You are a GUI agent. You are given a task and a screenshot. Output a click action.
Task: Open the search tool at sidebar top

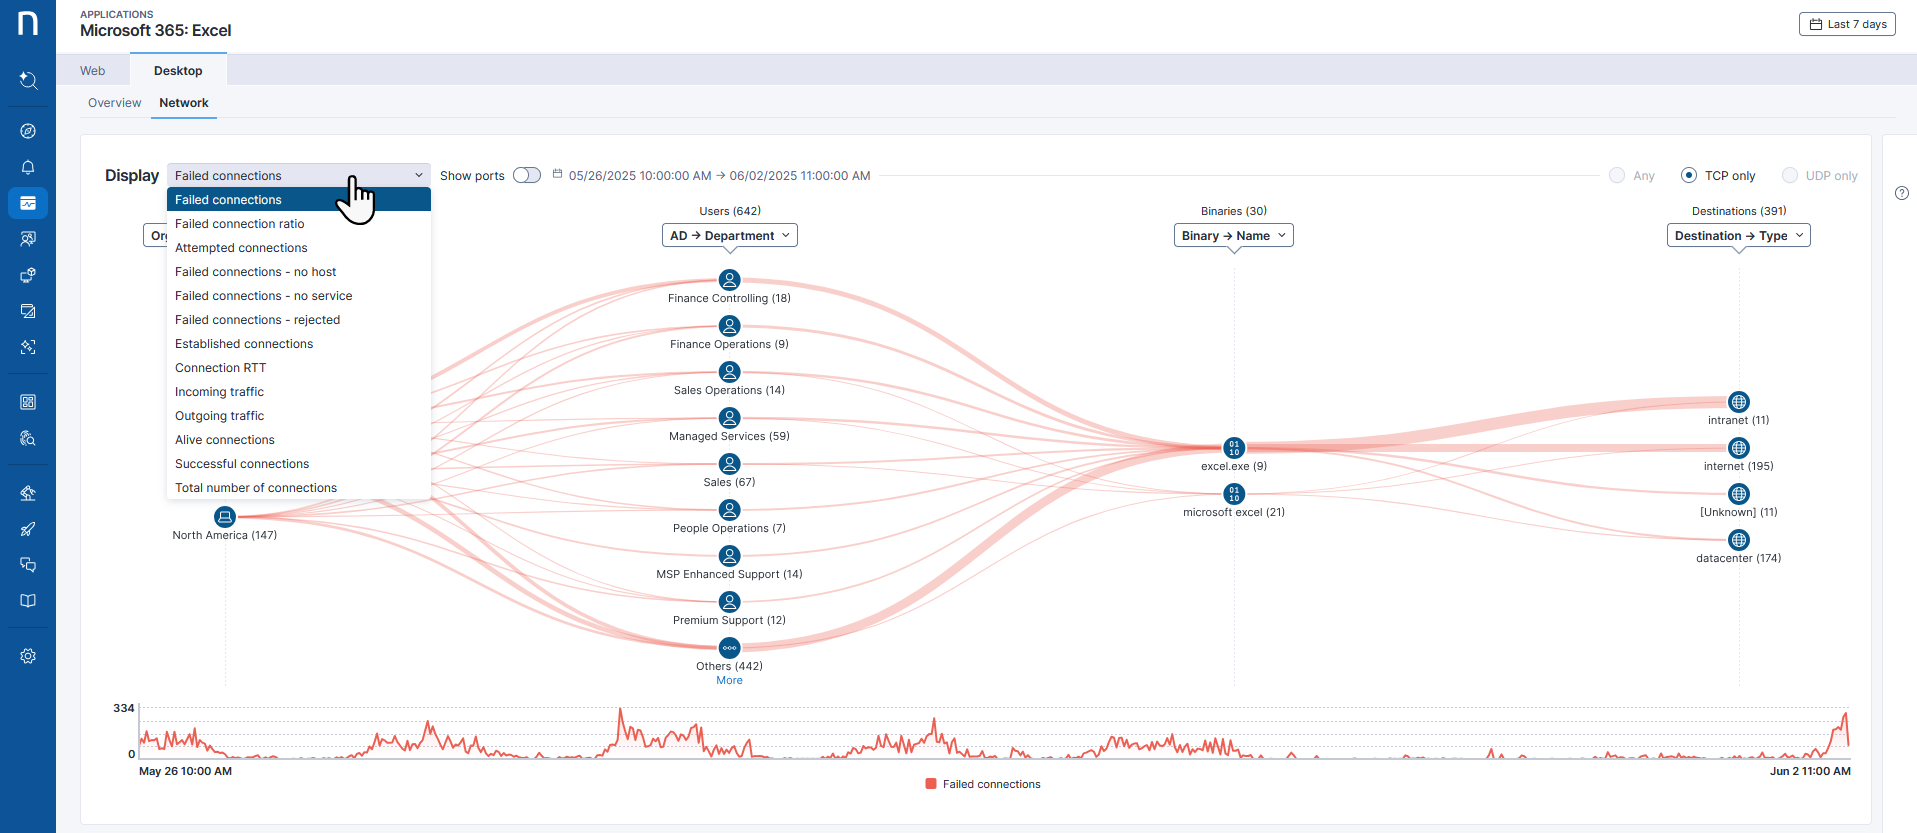28,81
